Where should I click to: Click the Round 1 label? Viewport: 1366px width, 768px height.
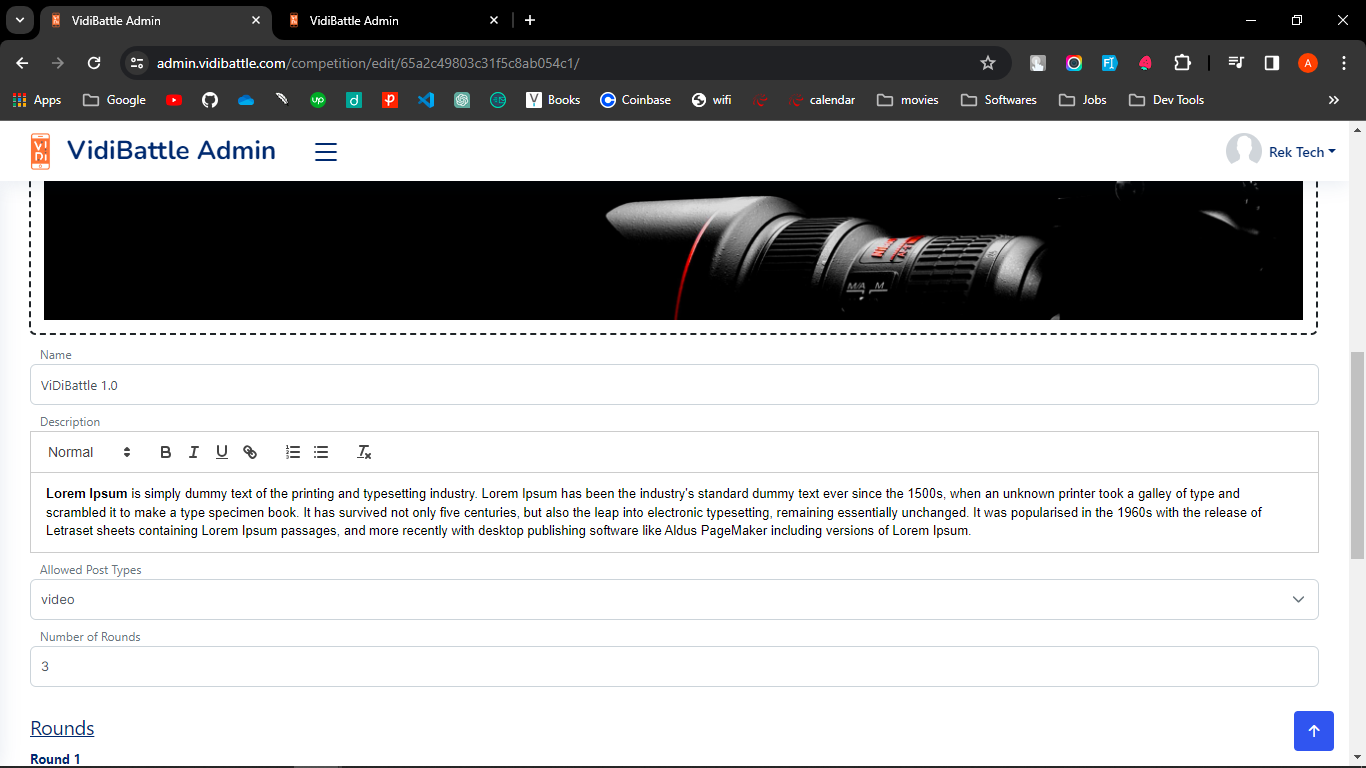tap(55, 759)
